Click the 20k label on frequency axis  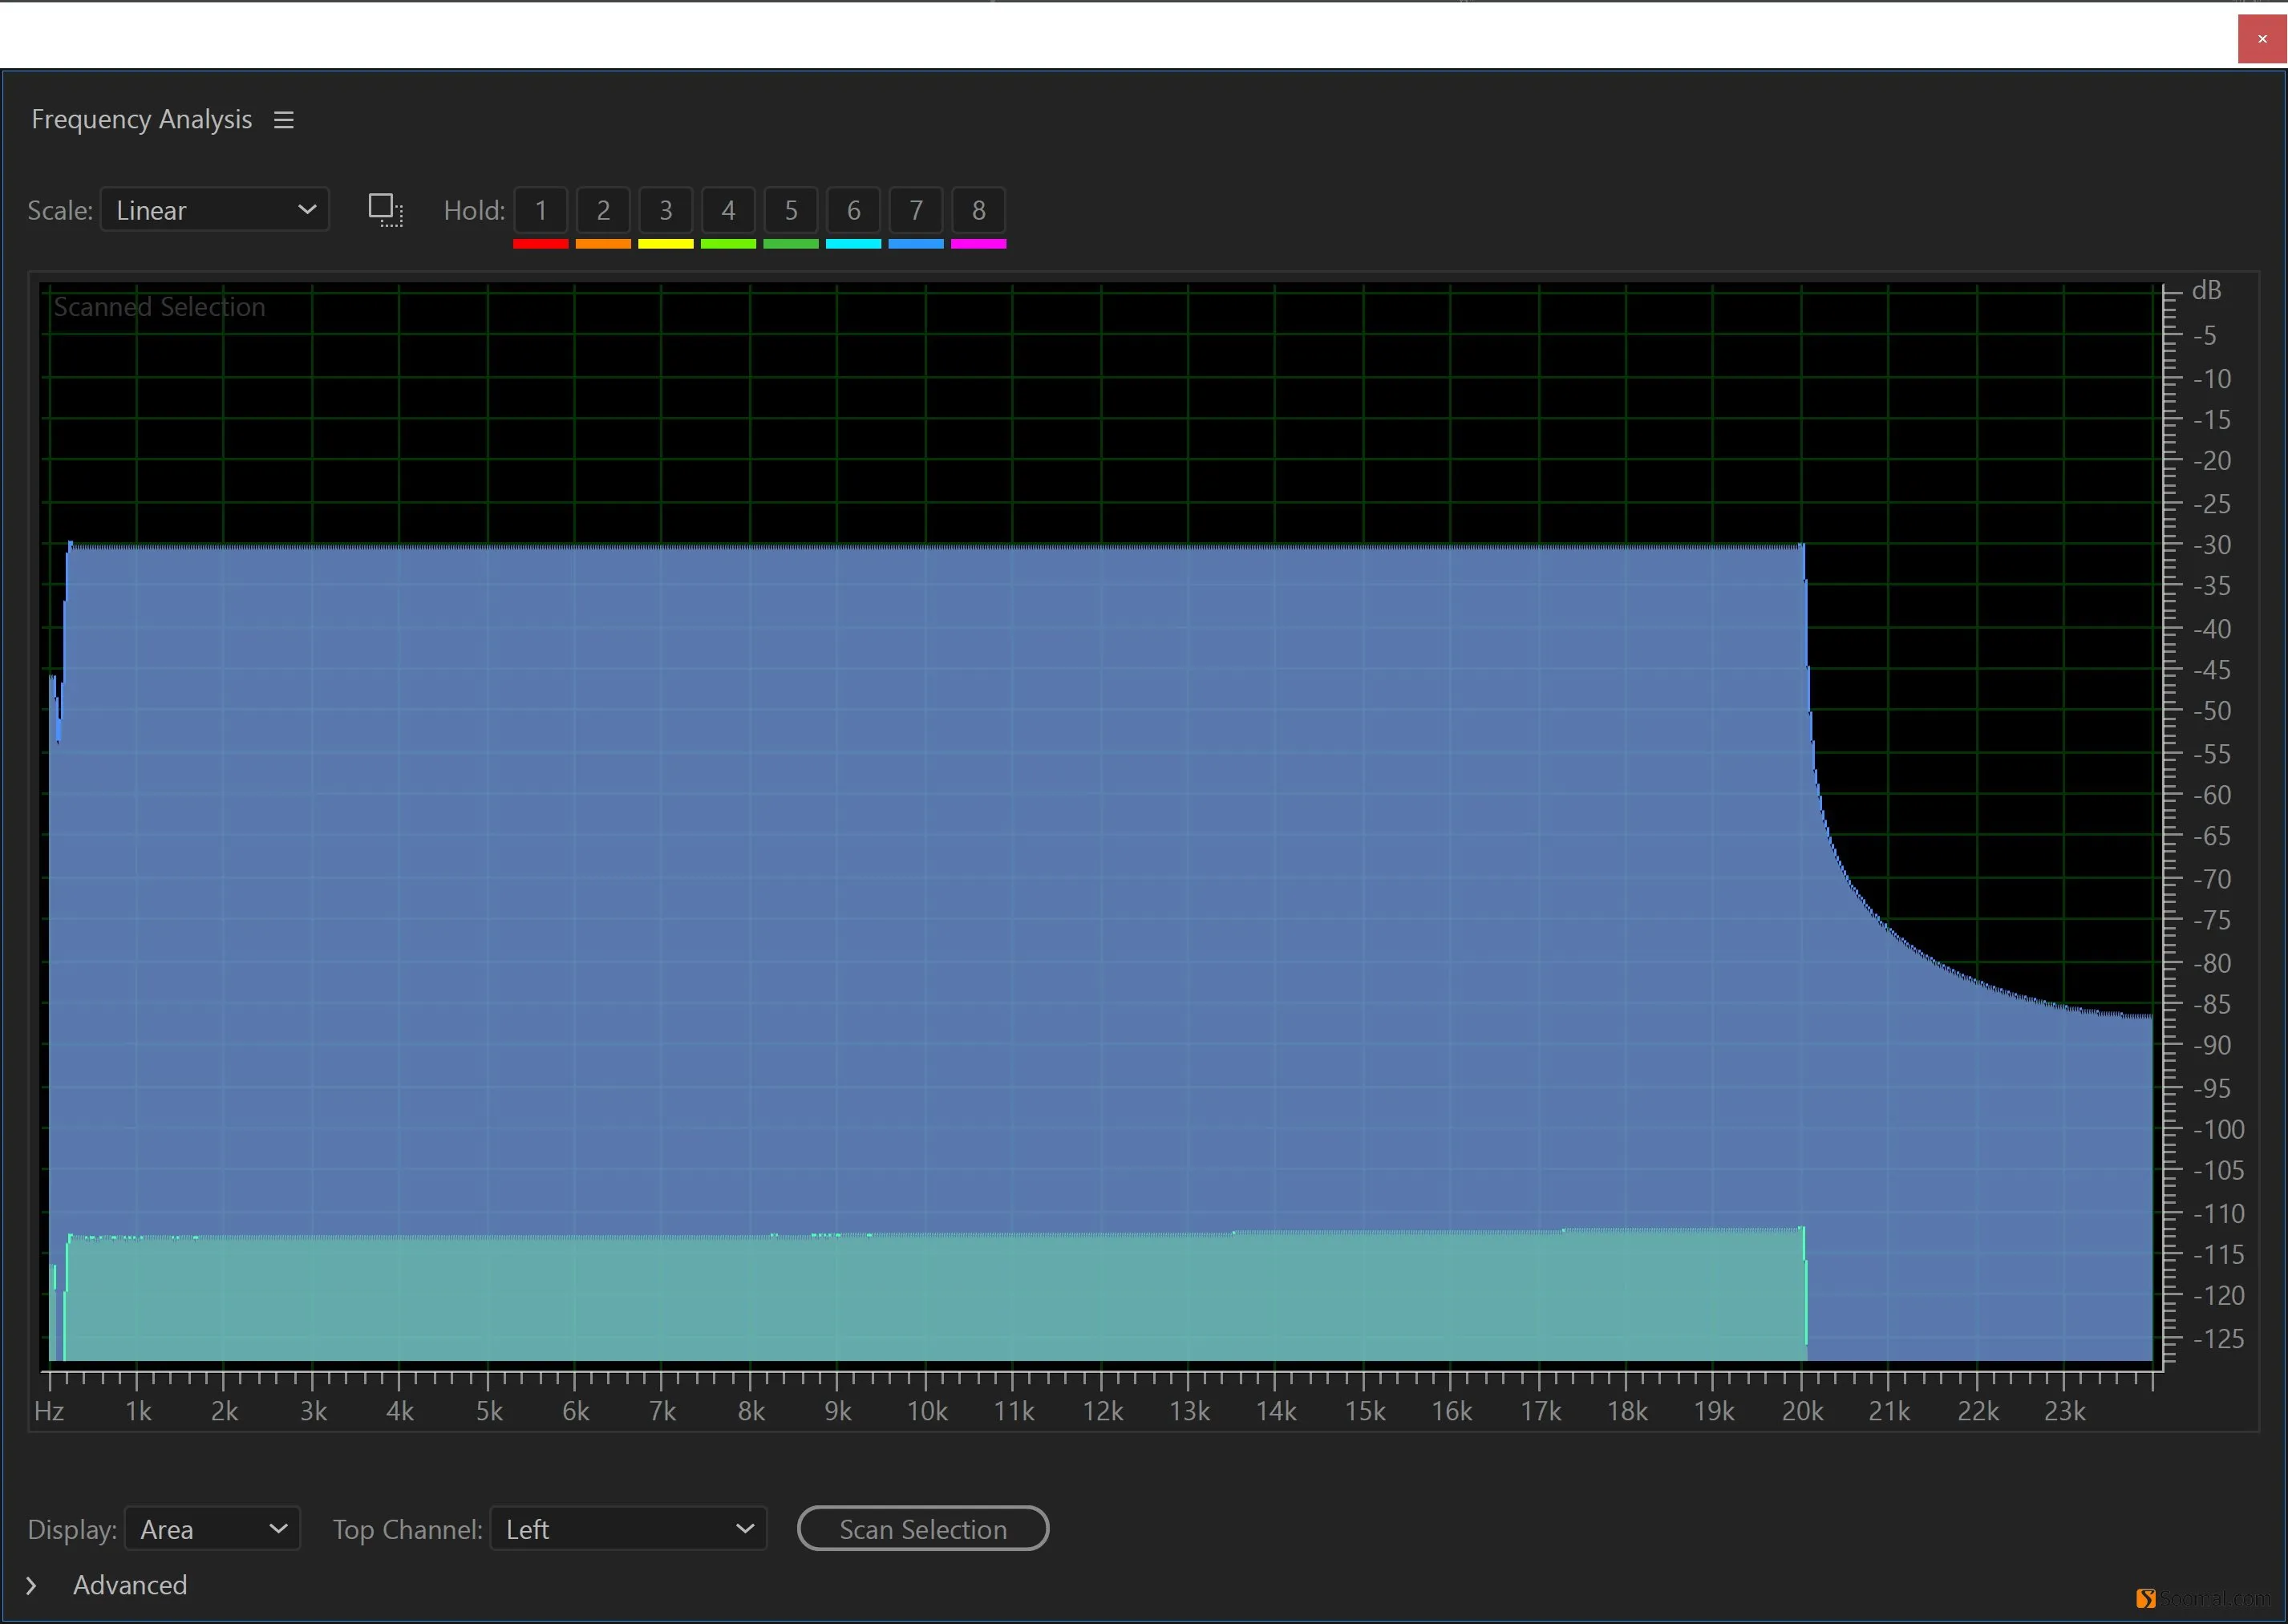[x=1802, y=1411]
